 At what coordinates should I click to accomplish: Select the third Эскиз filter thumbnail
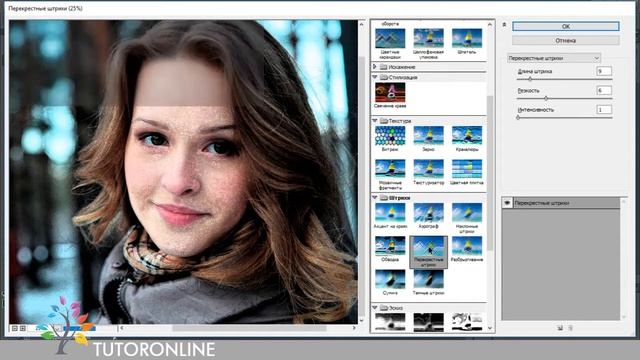coord(467,322)
